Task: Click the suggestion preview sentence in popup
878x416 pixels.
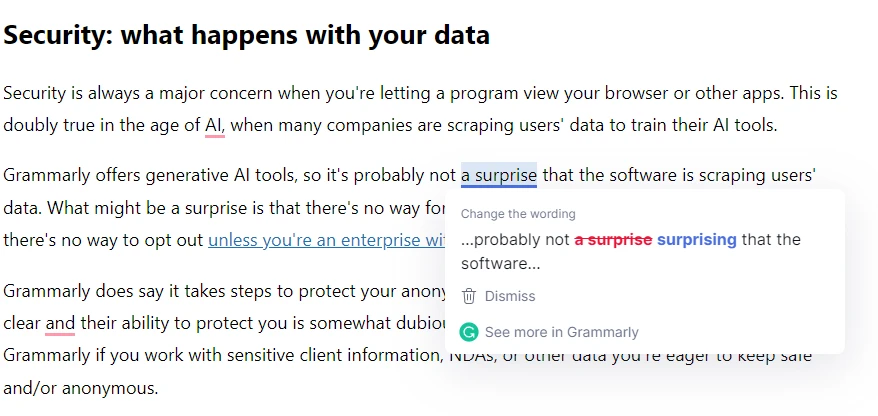Action: tap(631, 251)
